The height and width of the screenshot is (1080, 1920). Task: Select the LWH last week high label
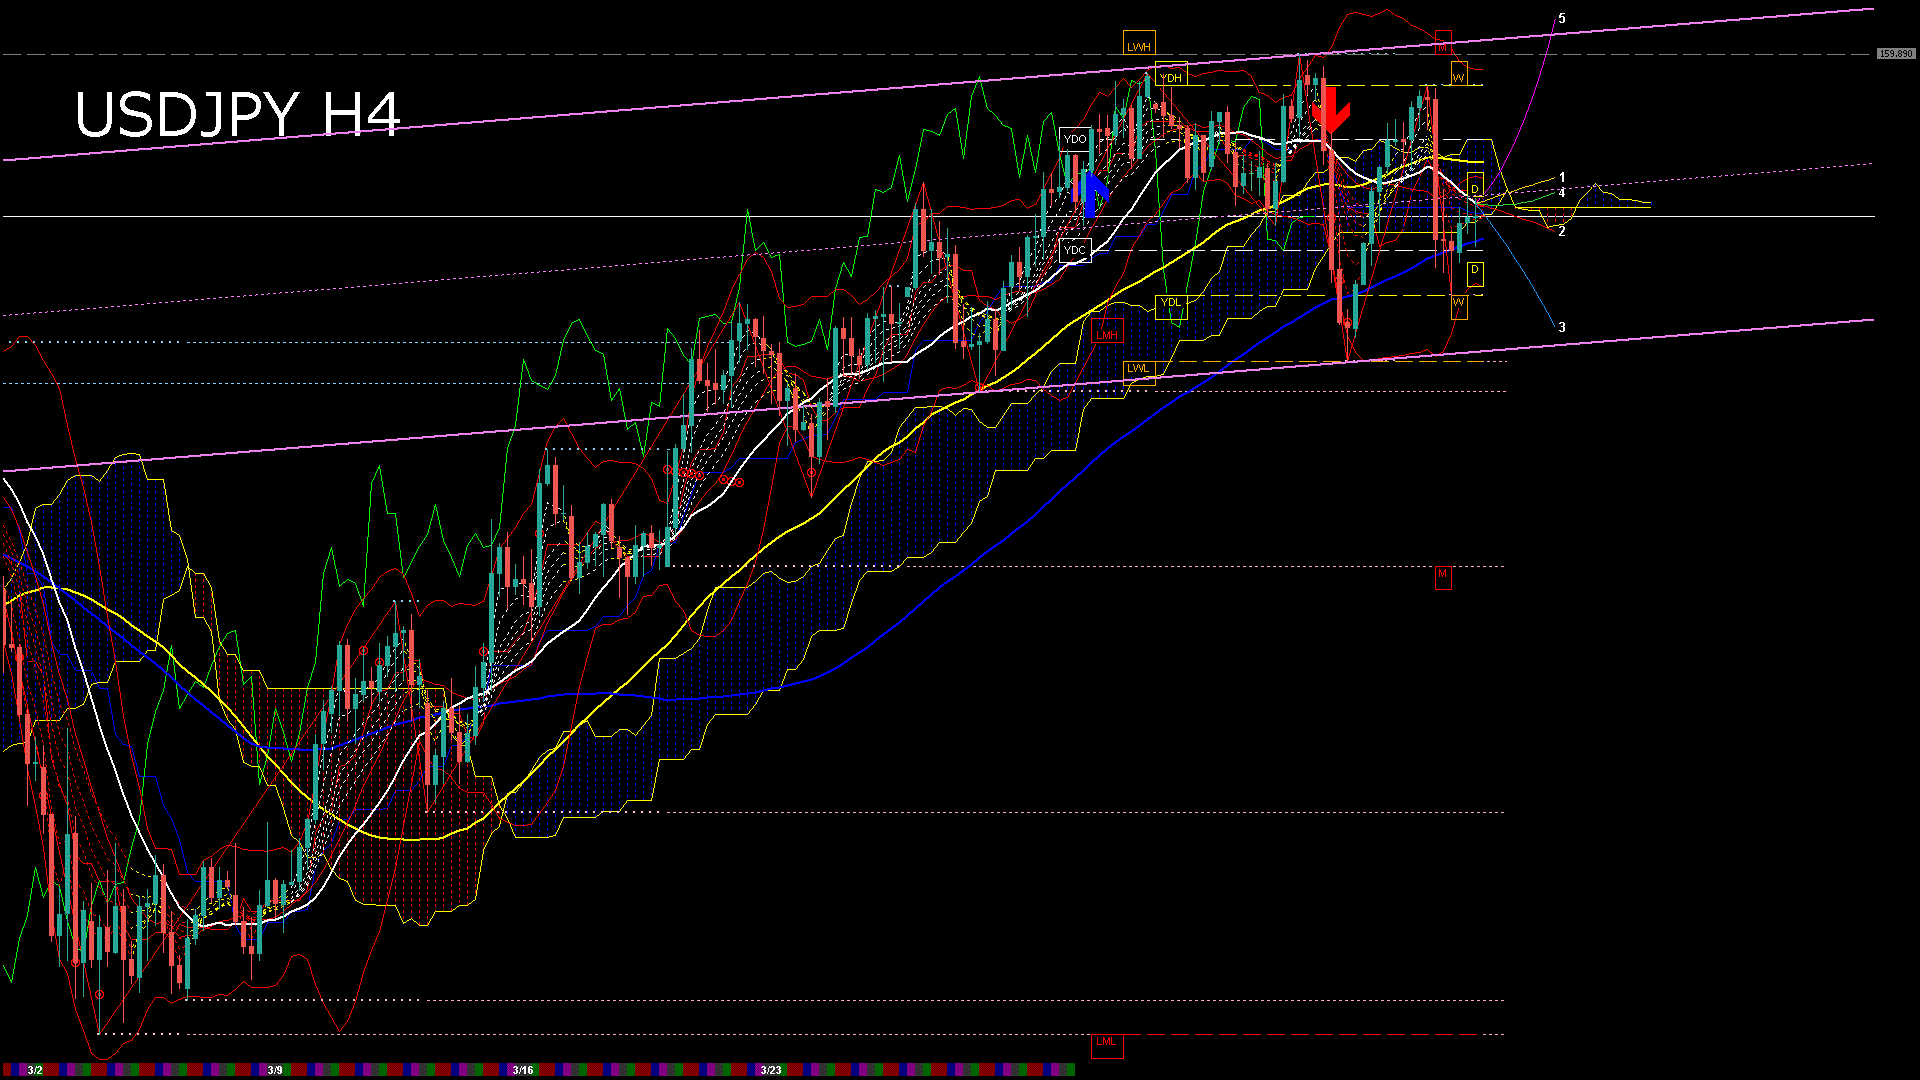[x=1138, y=46]
